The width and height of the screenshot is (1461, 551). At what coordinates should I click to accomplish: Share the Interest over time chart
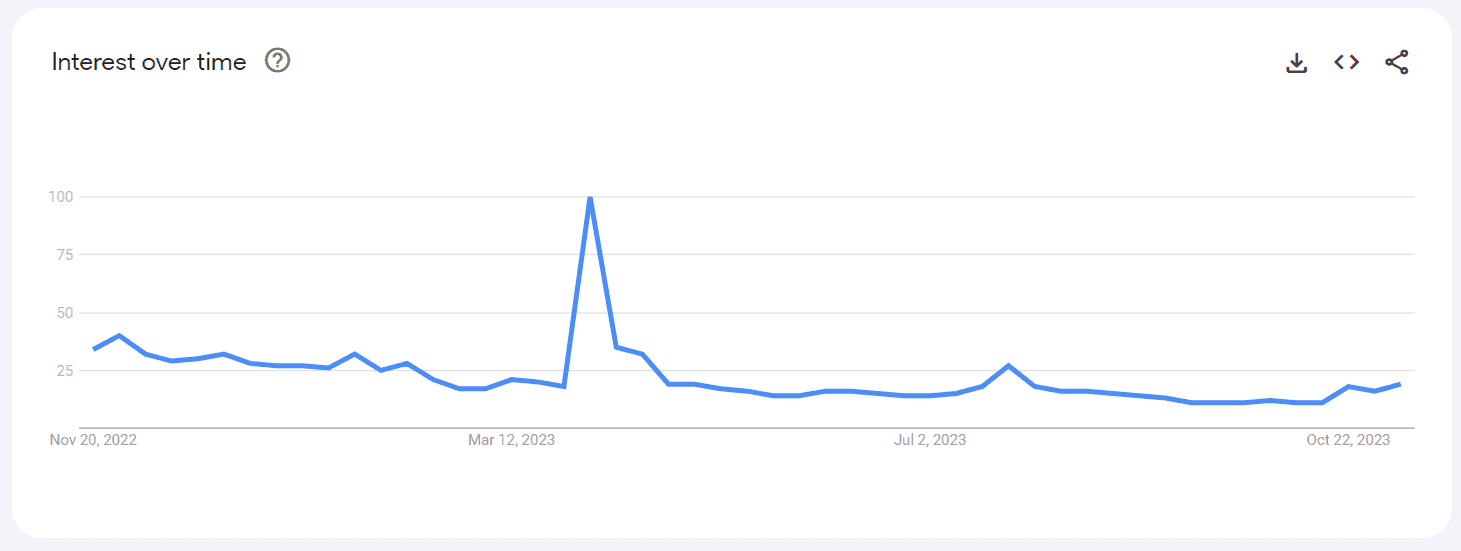[x=1396, y=62]
